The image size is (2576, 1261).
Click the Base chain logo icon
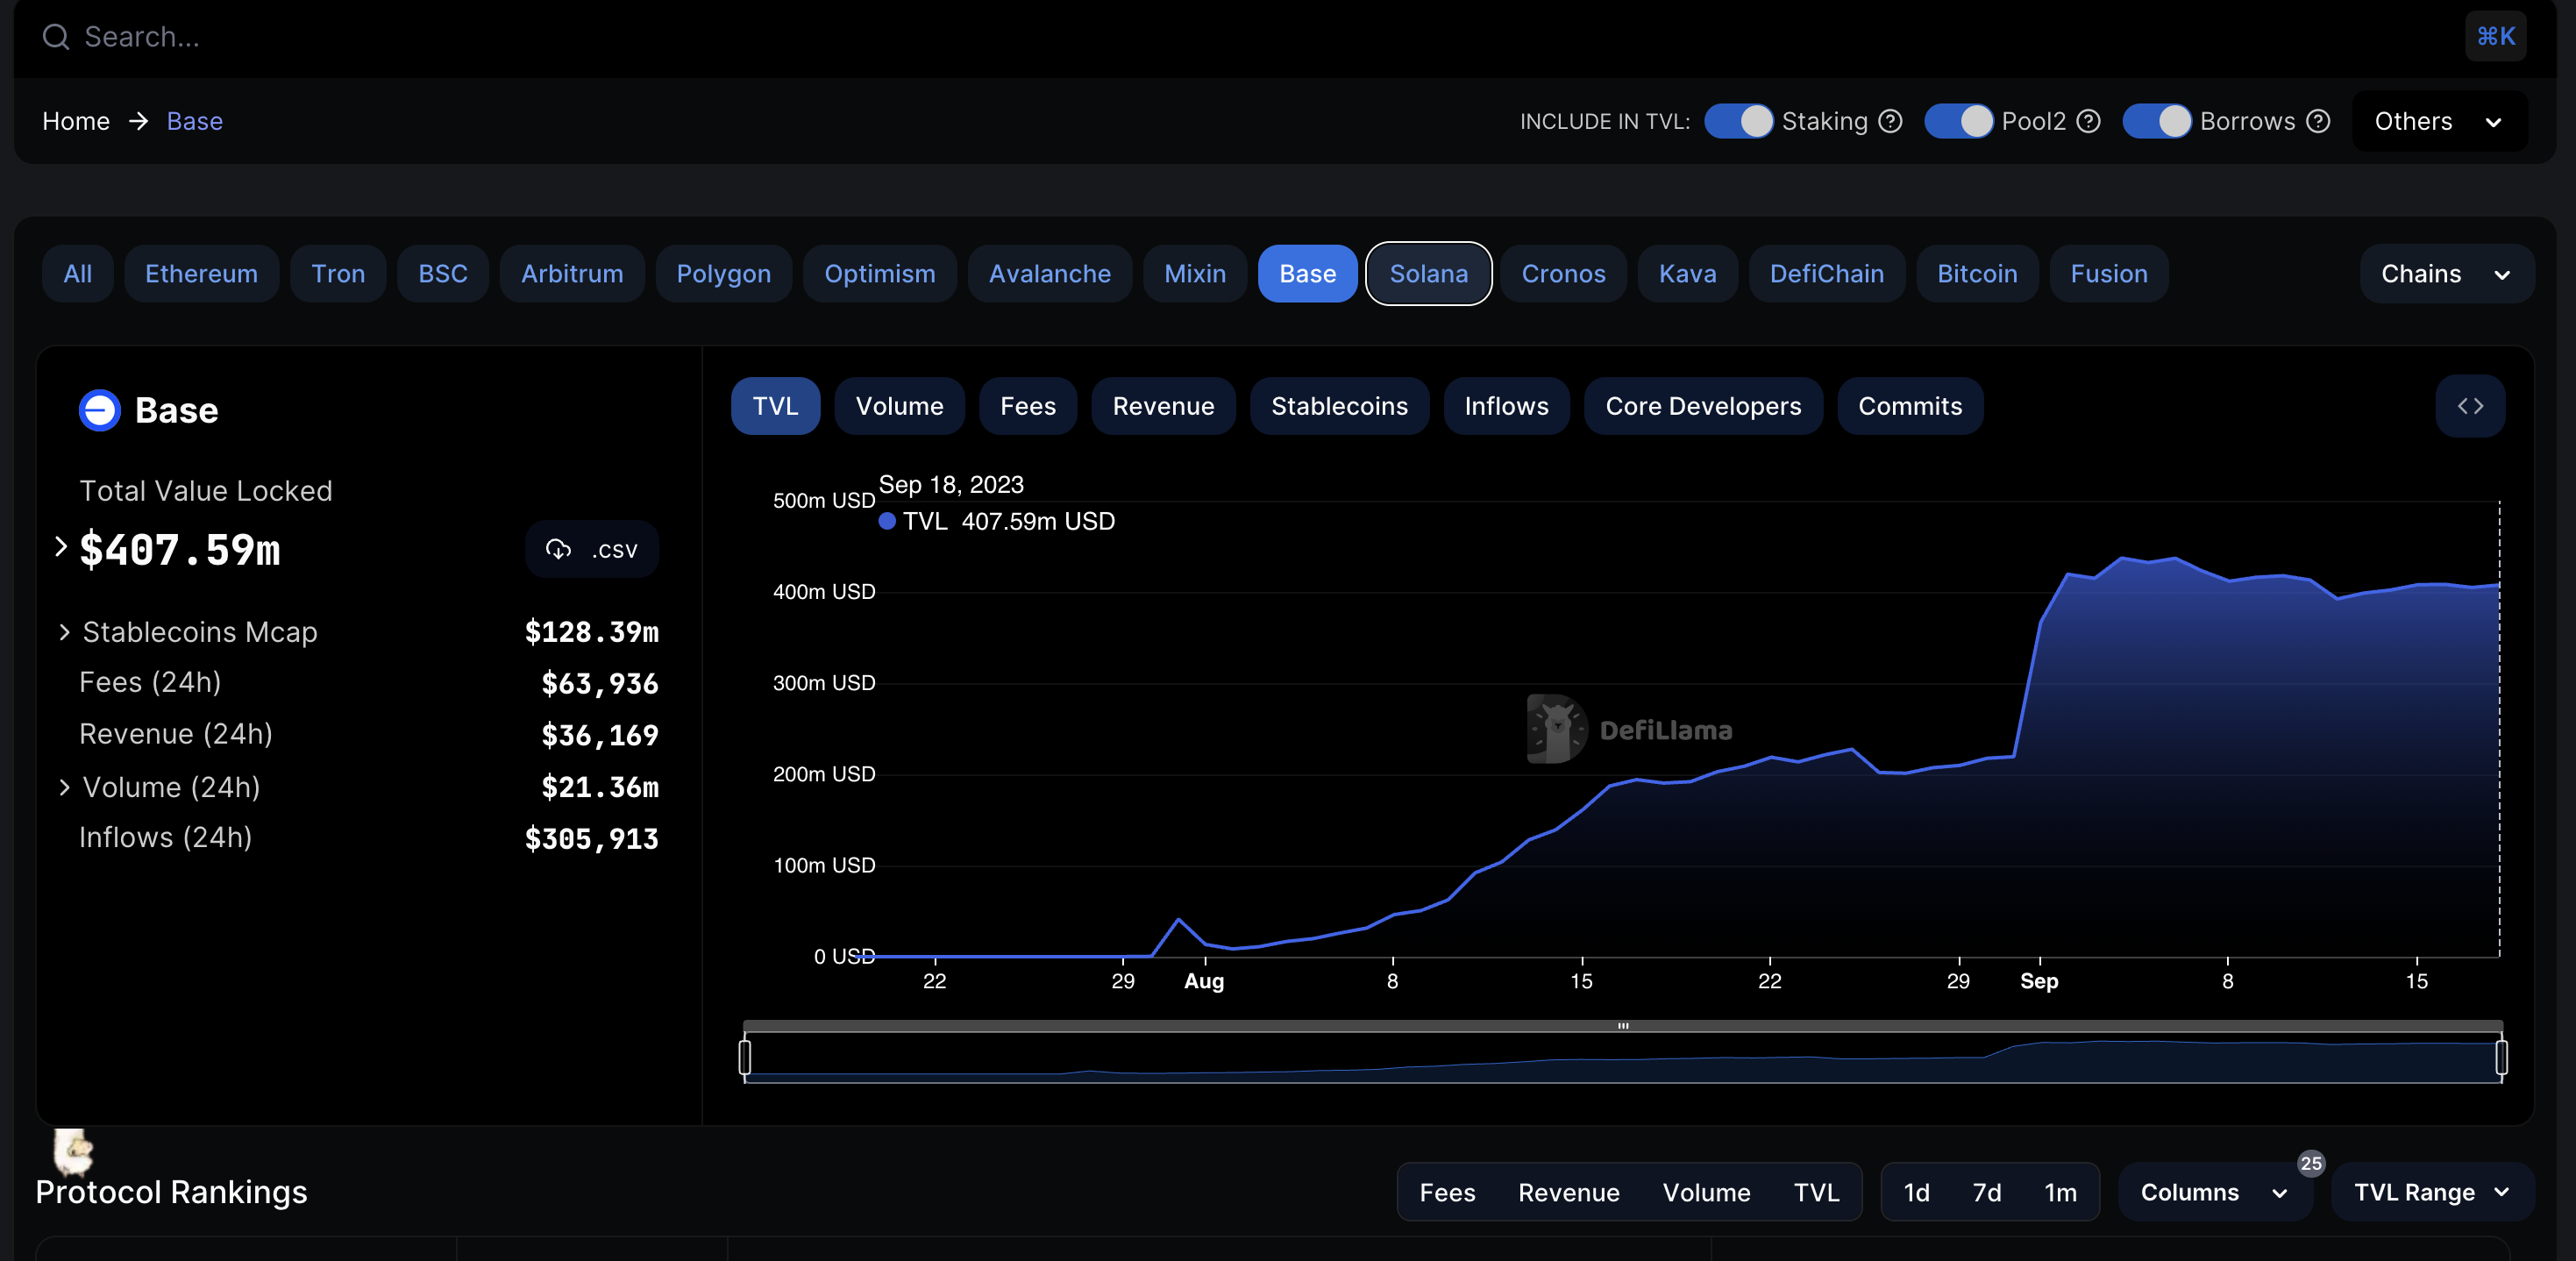(x=99, y=410)
